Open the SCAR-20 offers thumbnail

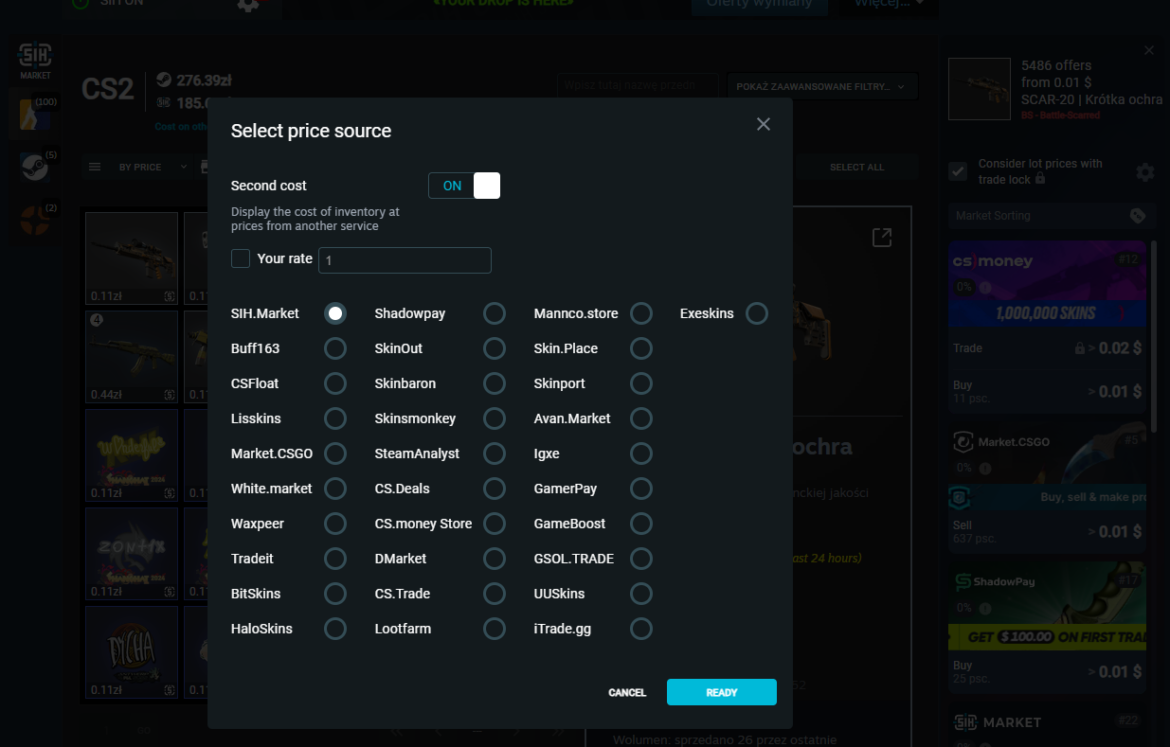pyautogui.click(x=979, y=89)
